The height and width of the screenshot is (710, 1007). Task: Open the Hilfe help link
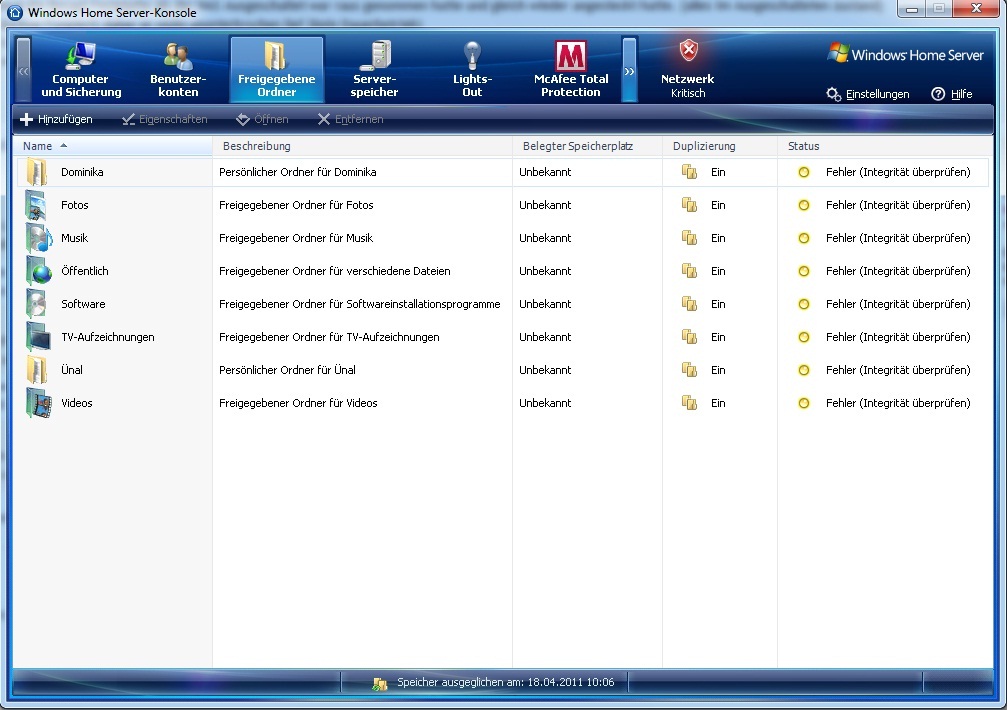[x=952, y=94]
